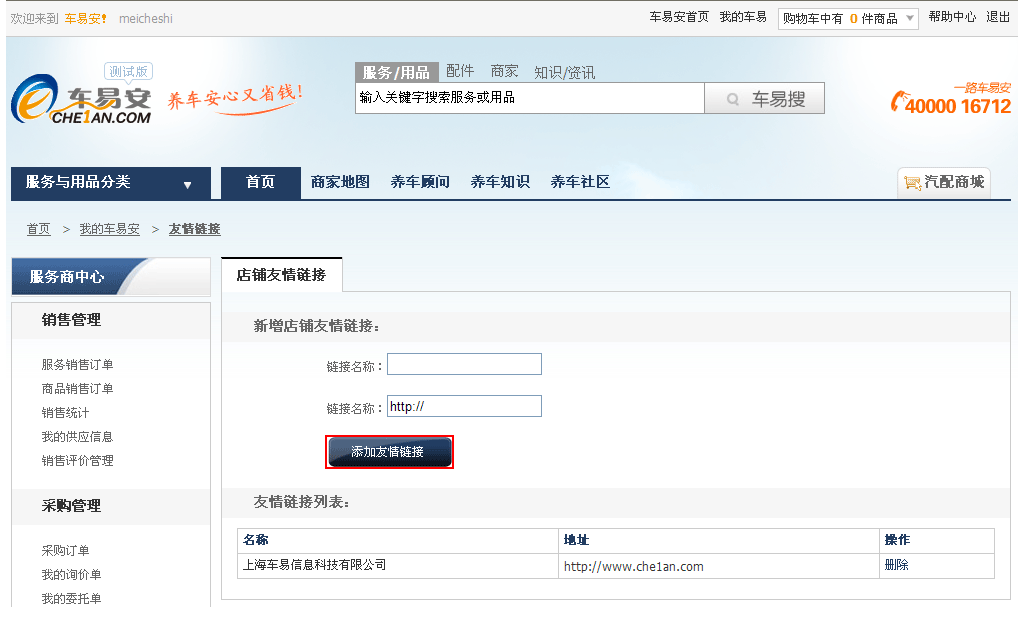Open 商家地图 in the navigation bar
1023x622 pixels.
pyautogui.click(x=340, y=182)
